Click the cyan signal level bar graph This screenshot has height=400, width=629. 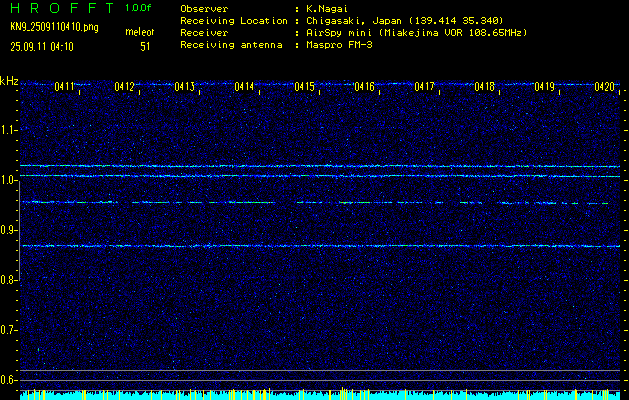point(320,395)
